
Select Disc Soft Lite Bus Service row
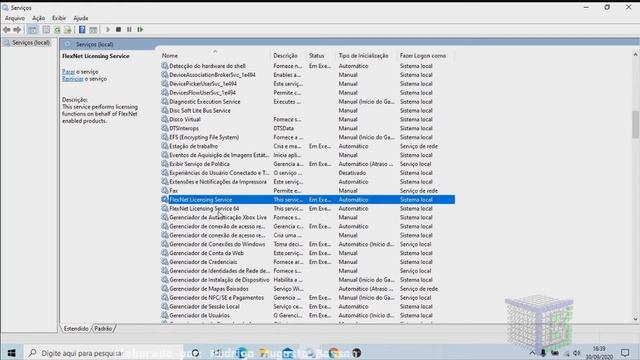point(308,111)
